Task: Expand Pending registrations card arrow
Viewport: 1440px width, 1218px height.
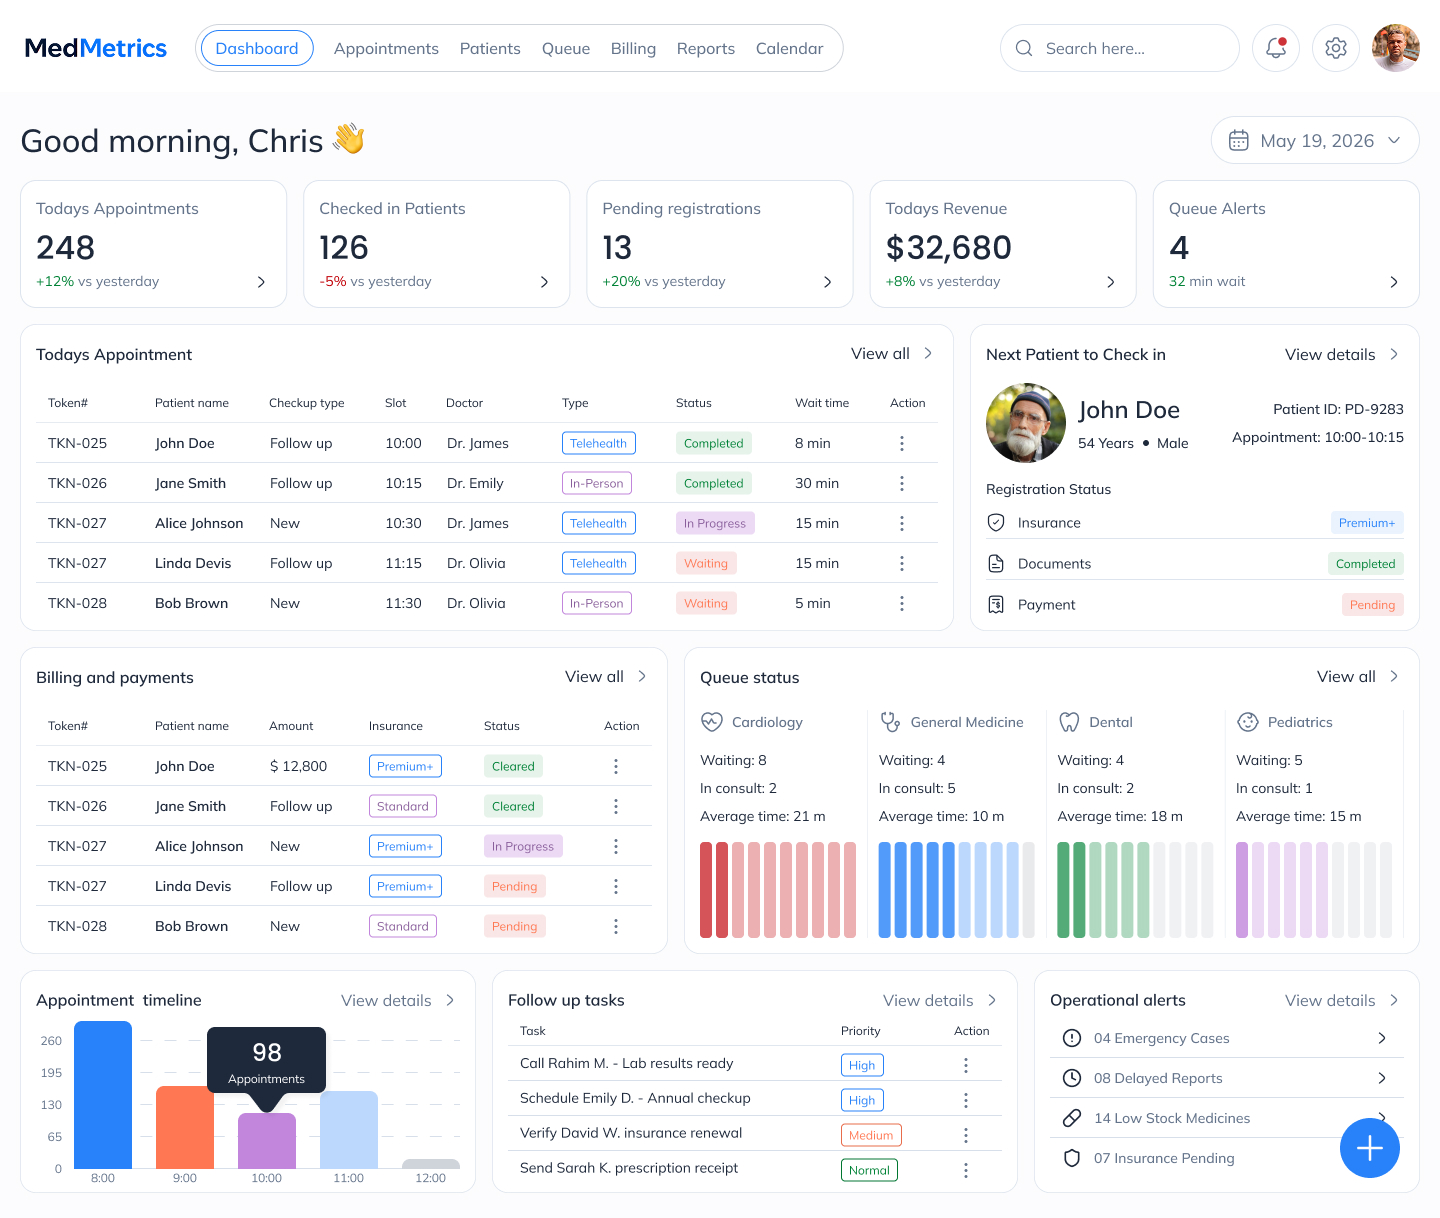Action: click(x=827, y=282)
